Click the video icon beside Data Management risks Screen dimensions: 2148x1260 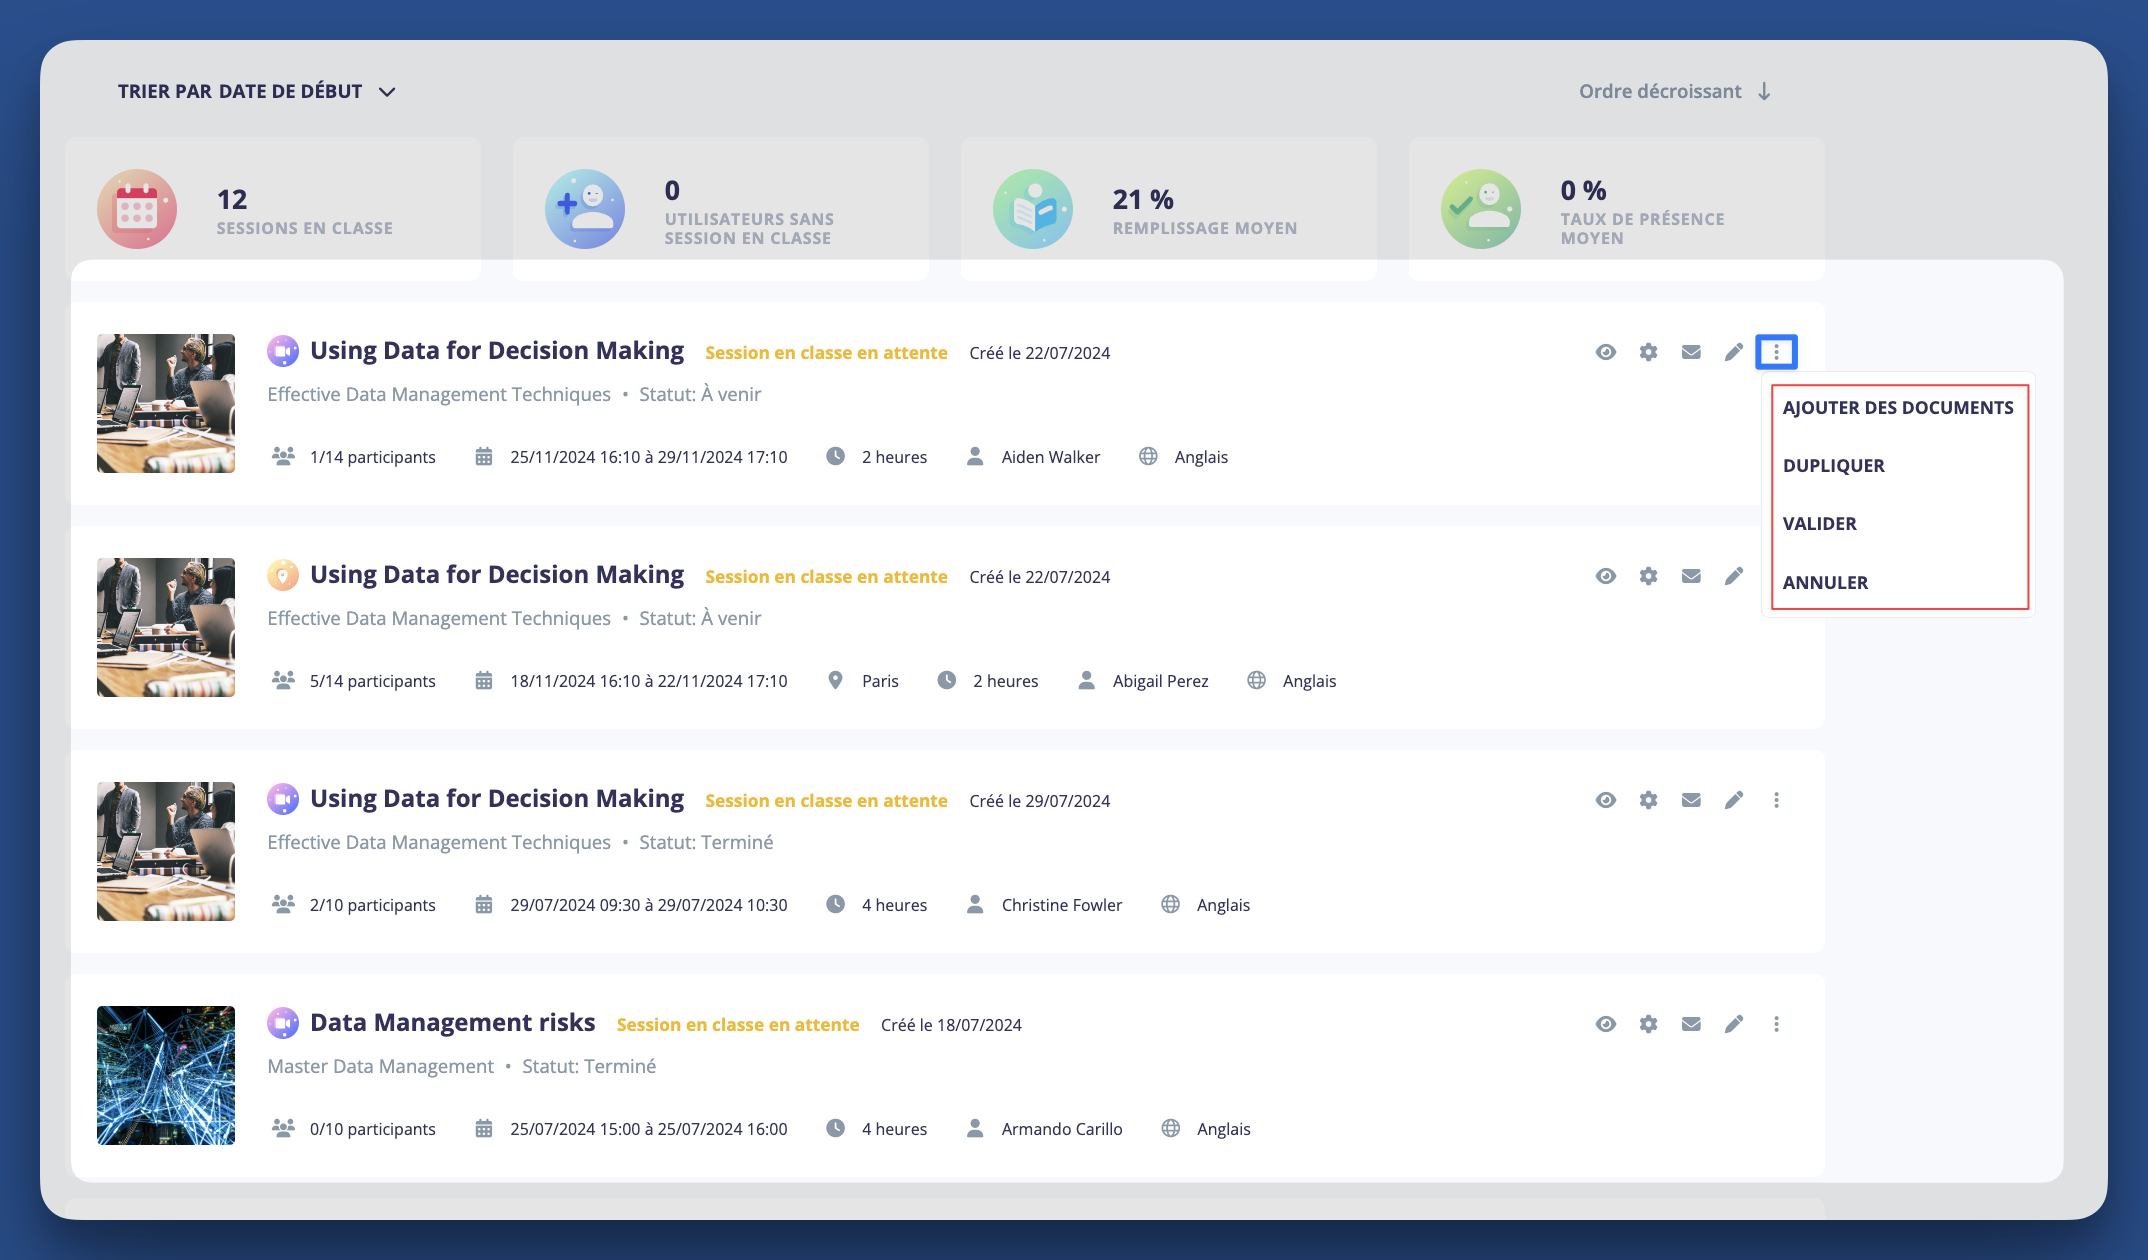pyautogui.click(x=283, y=1023)
